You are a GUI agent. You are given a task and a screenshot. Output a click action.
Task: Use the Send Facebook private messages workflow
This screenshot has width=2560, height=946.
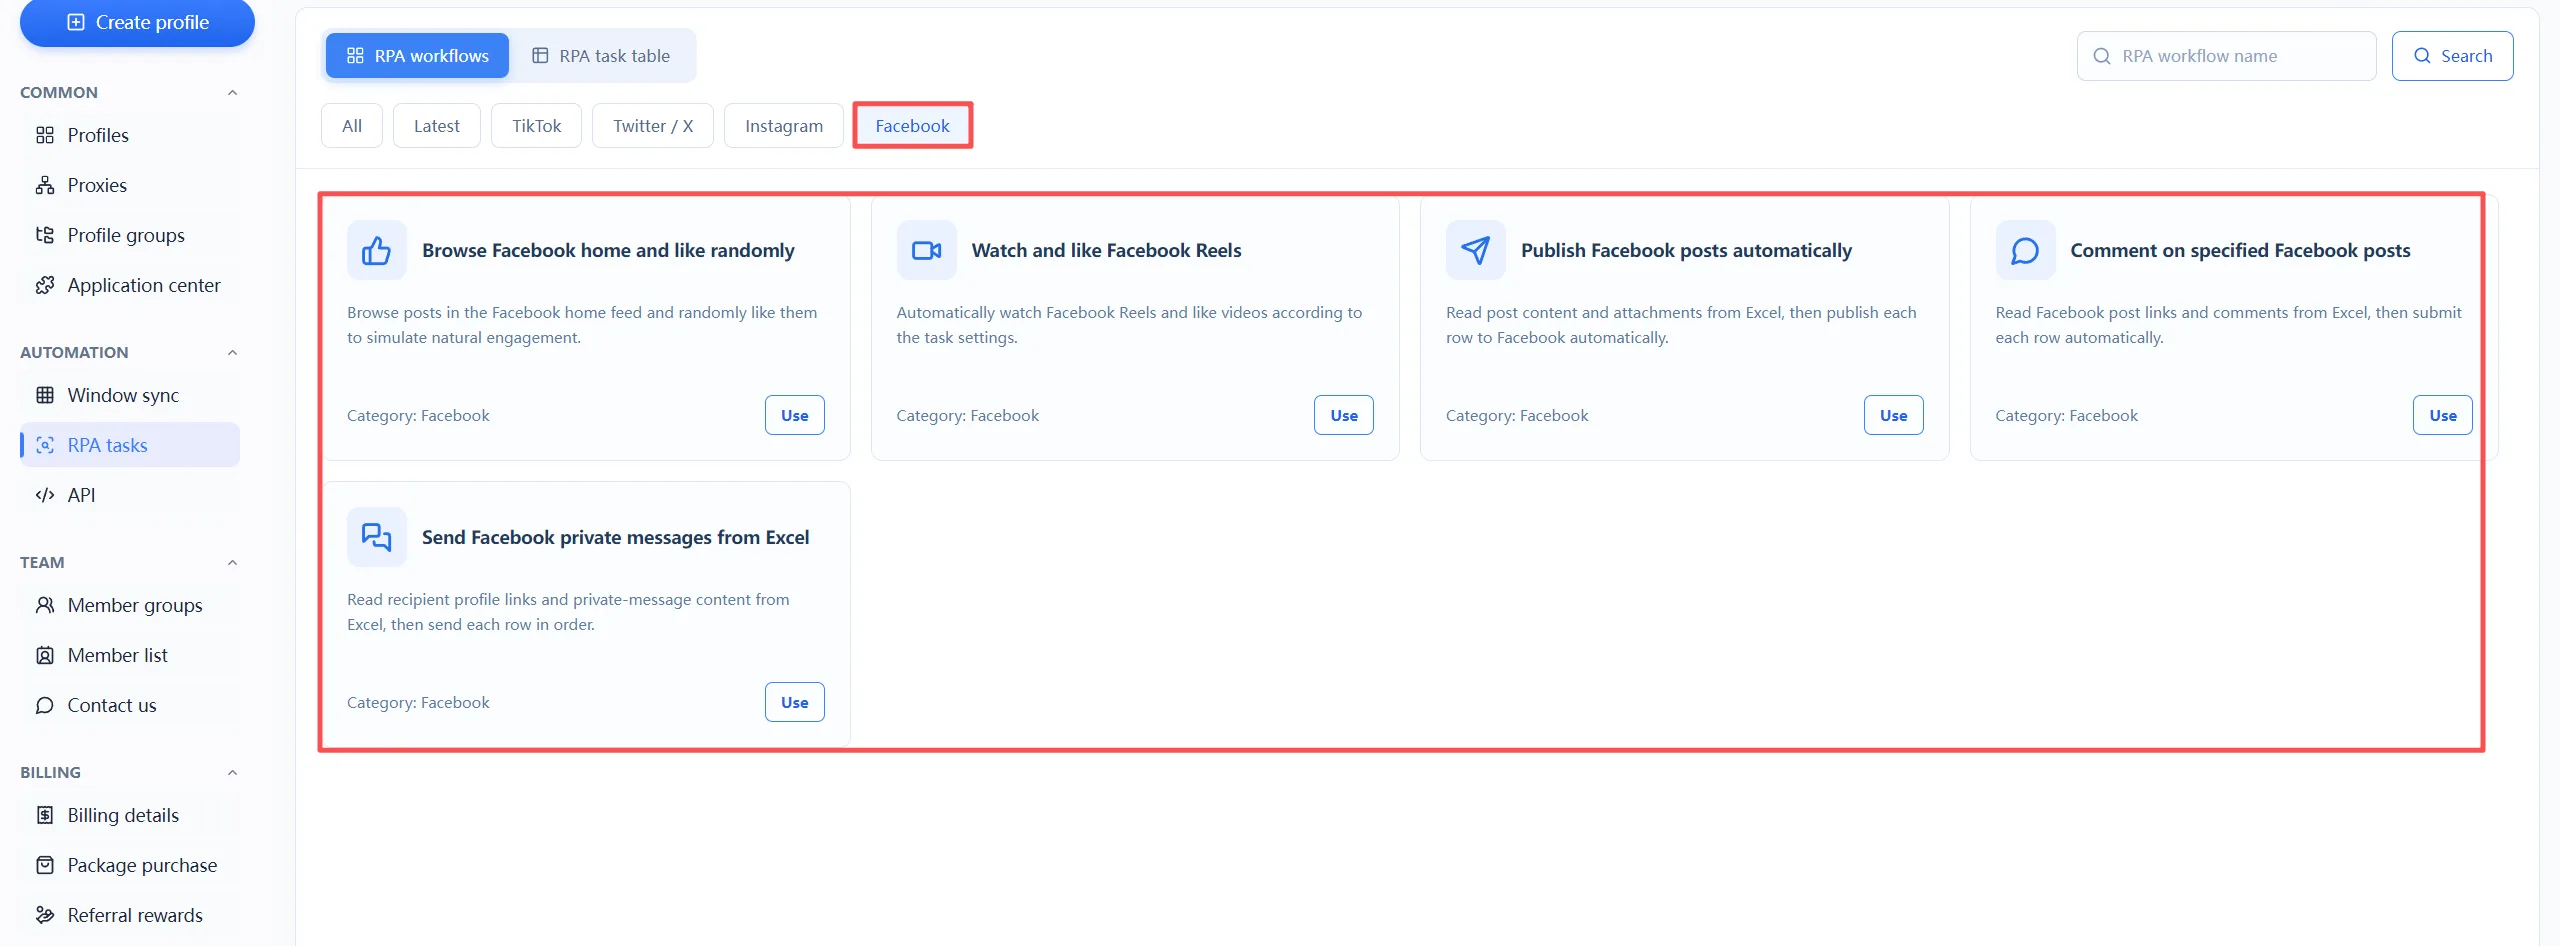click(x=795, y=702)
